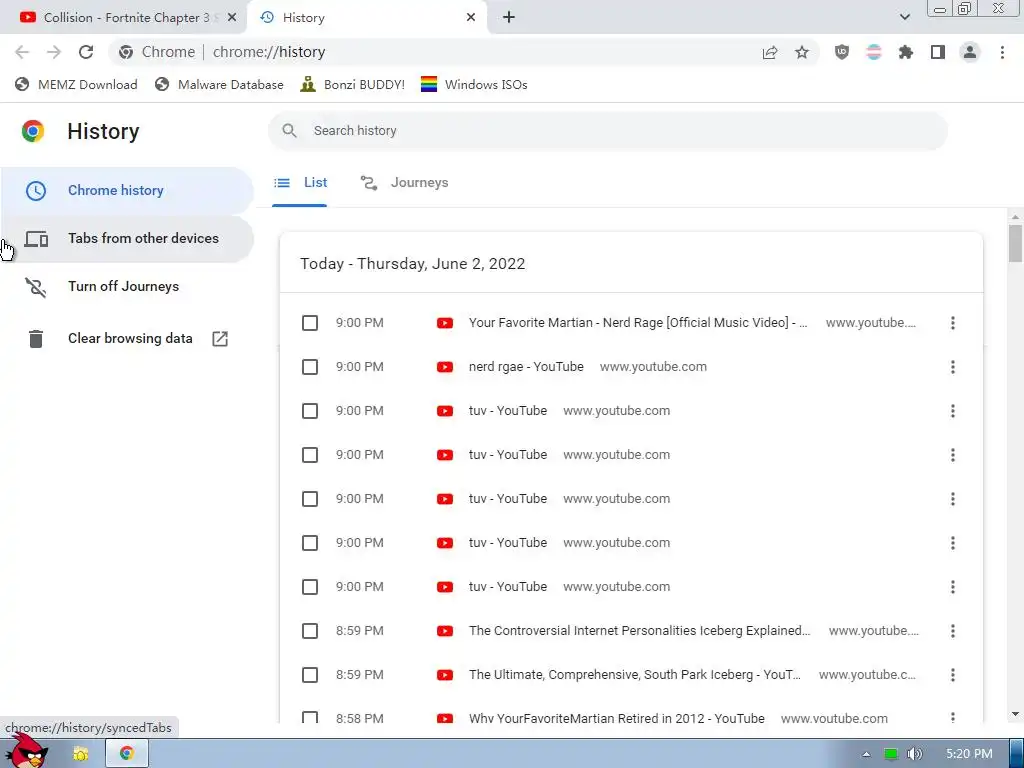Open a new tab with the plus button
Viewport: 1024px width, 768px height.
[509, 18]
